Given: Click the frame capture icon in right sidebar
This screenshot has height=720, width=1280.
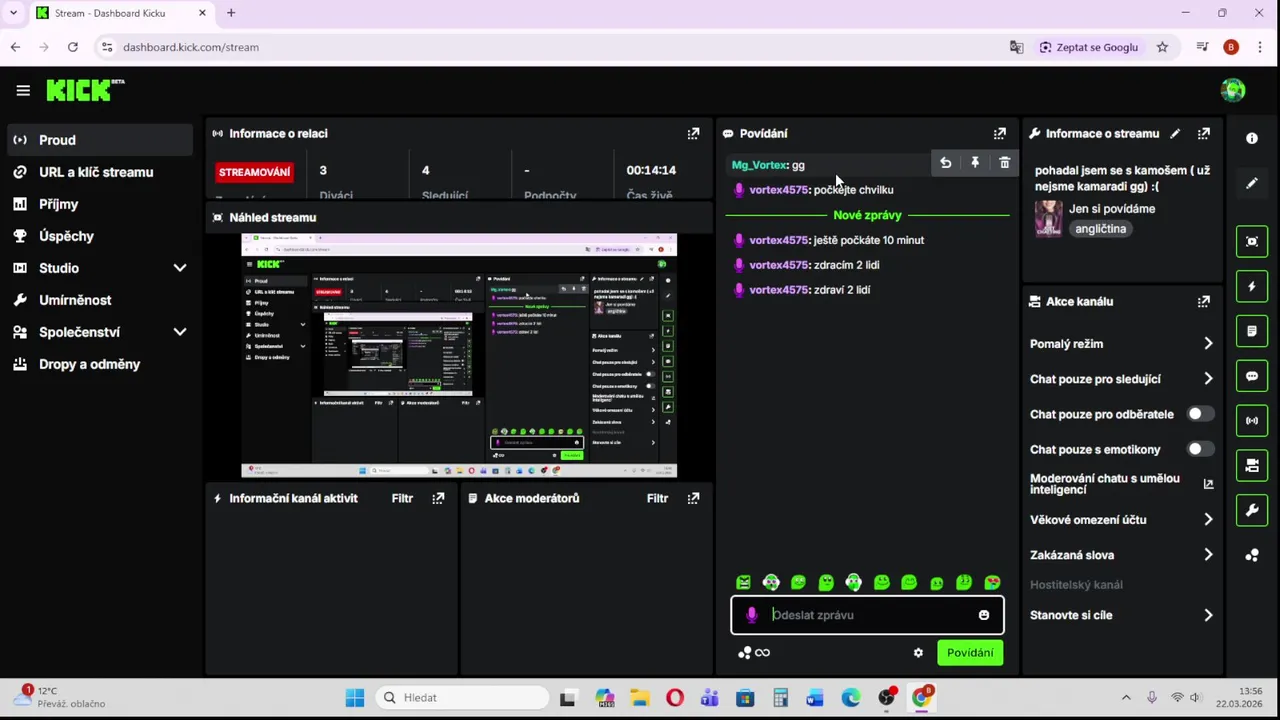Looking at the screenshot, I should click(x=1252, y=241).
